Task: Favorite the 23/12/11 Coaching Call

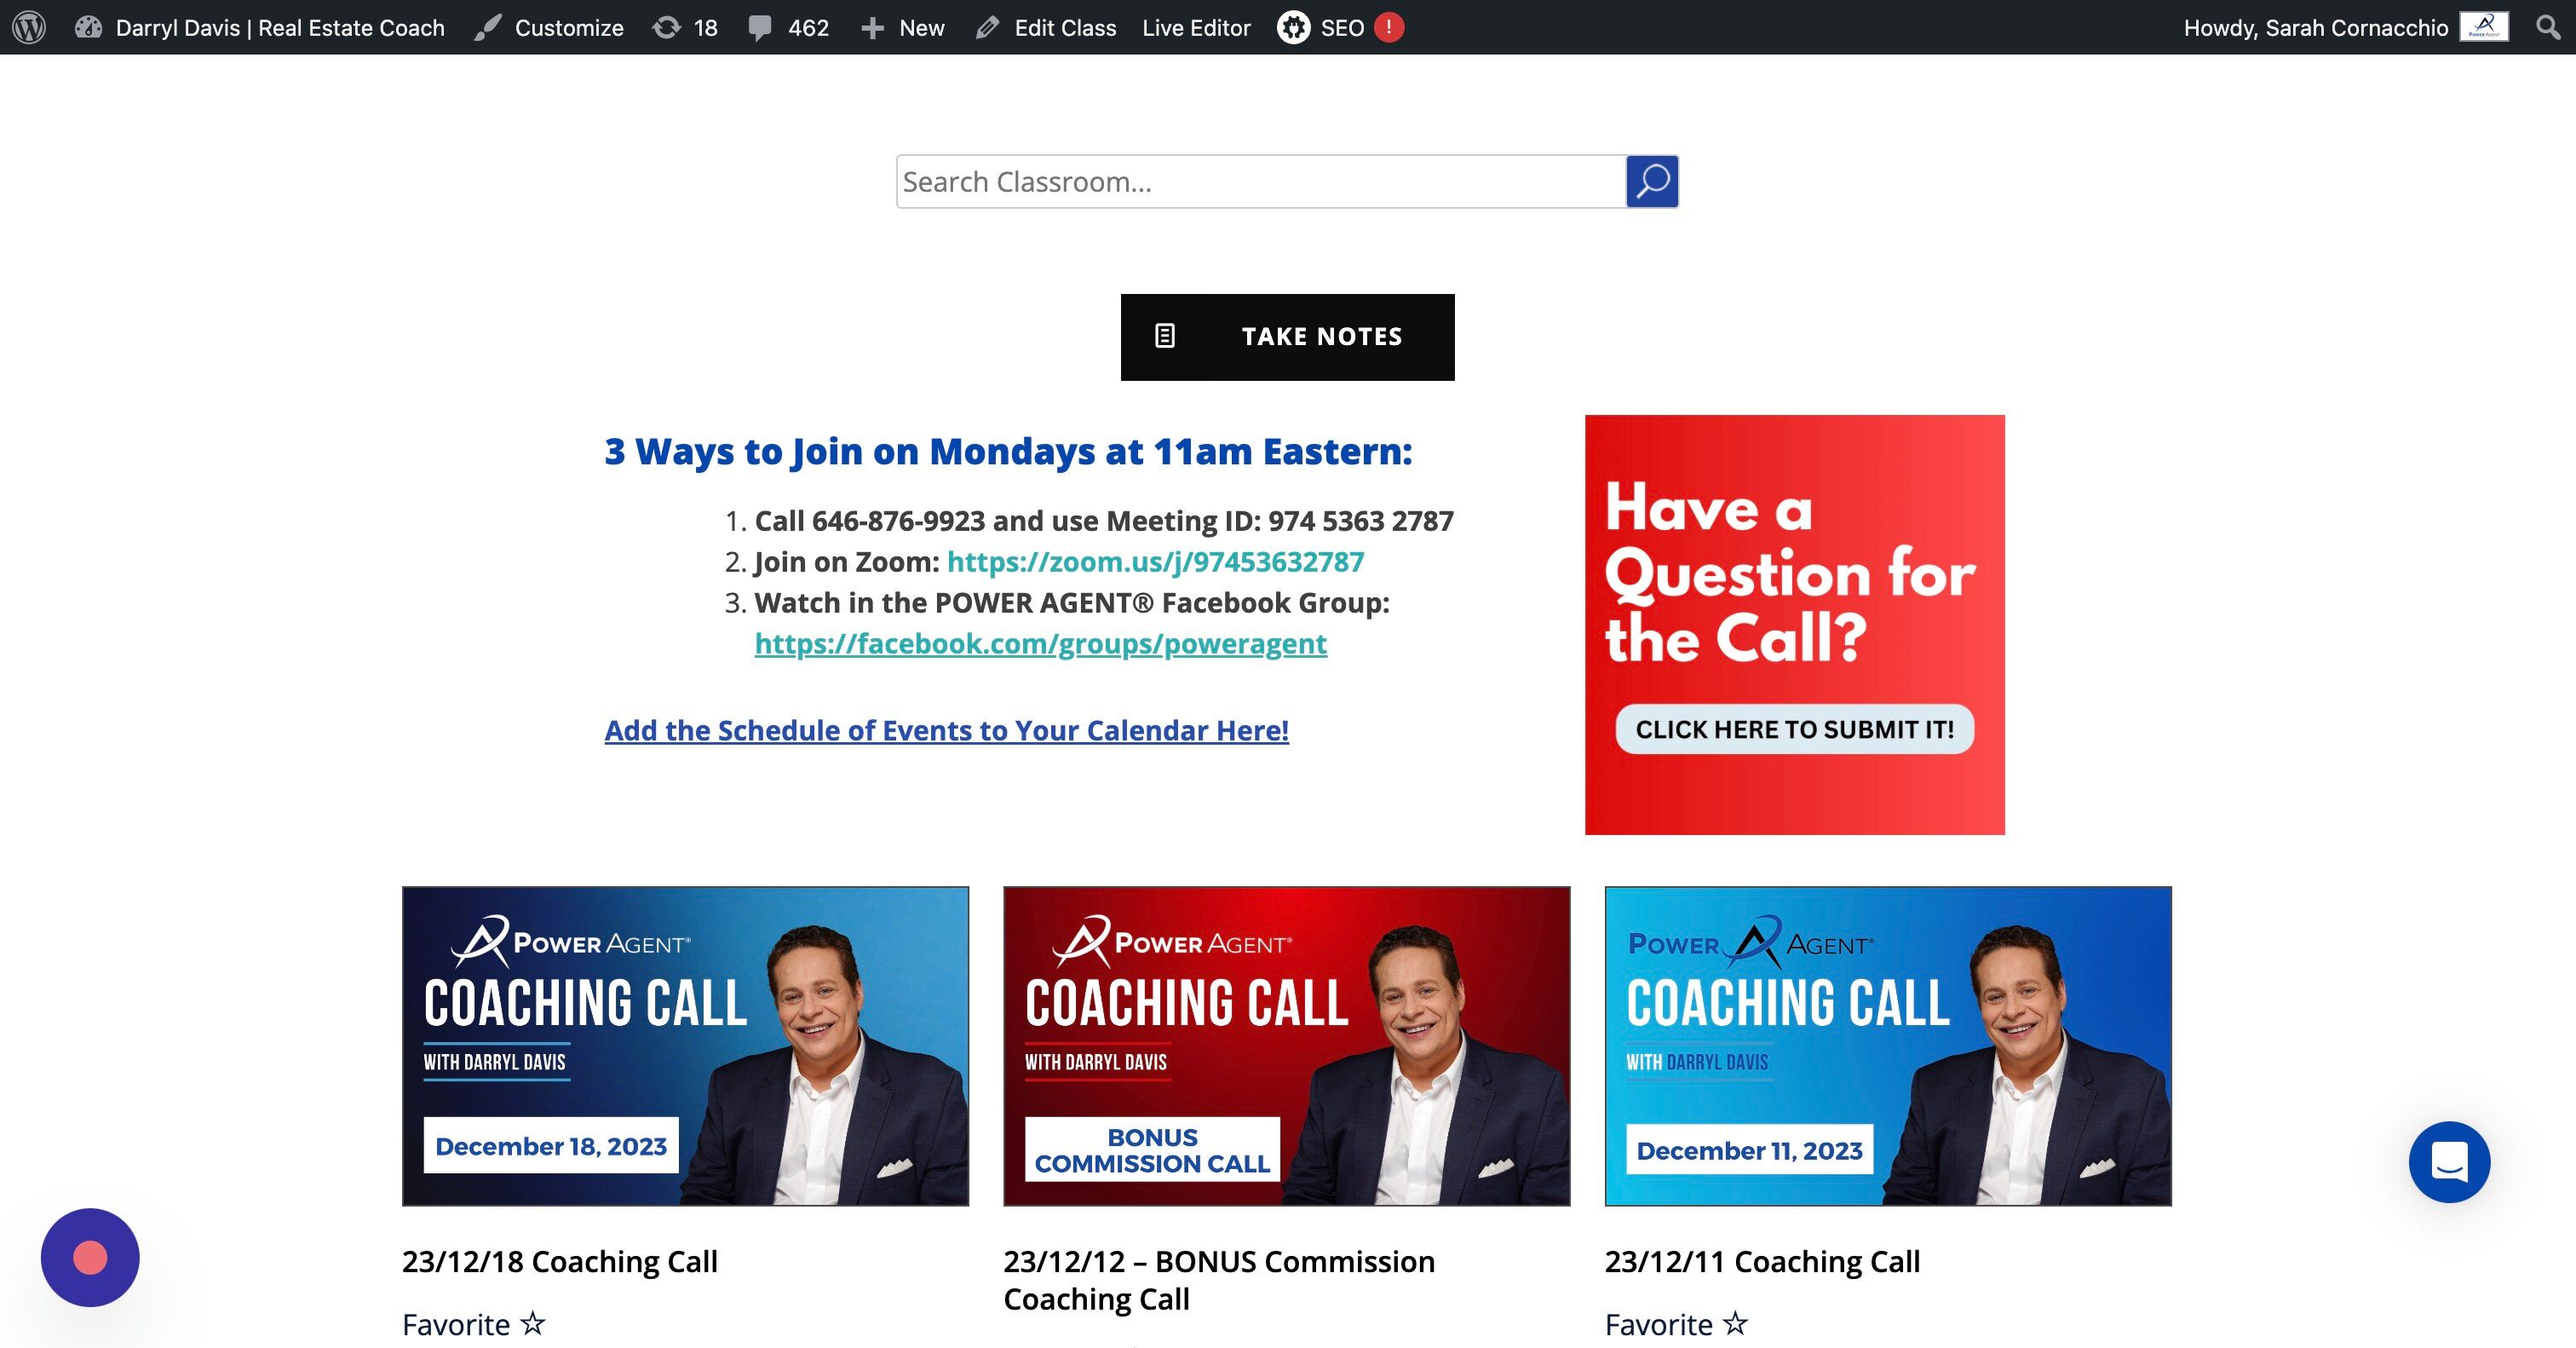Action: point(1676,1324)
